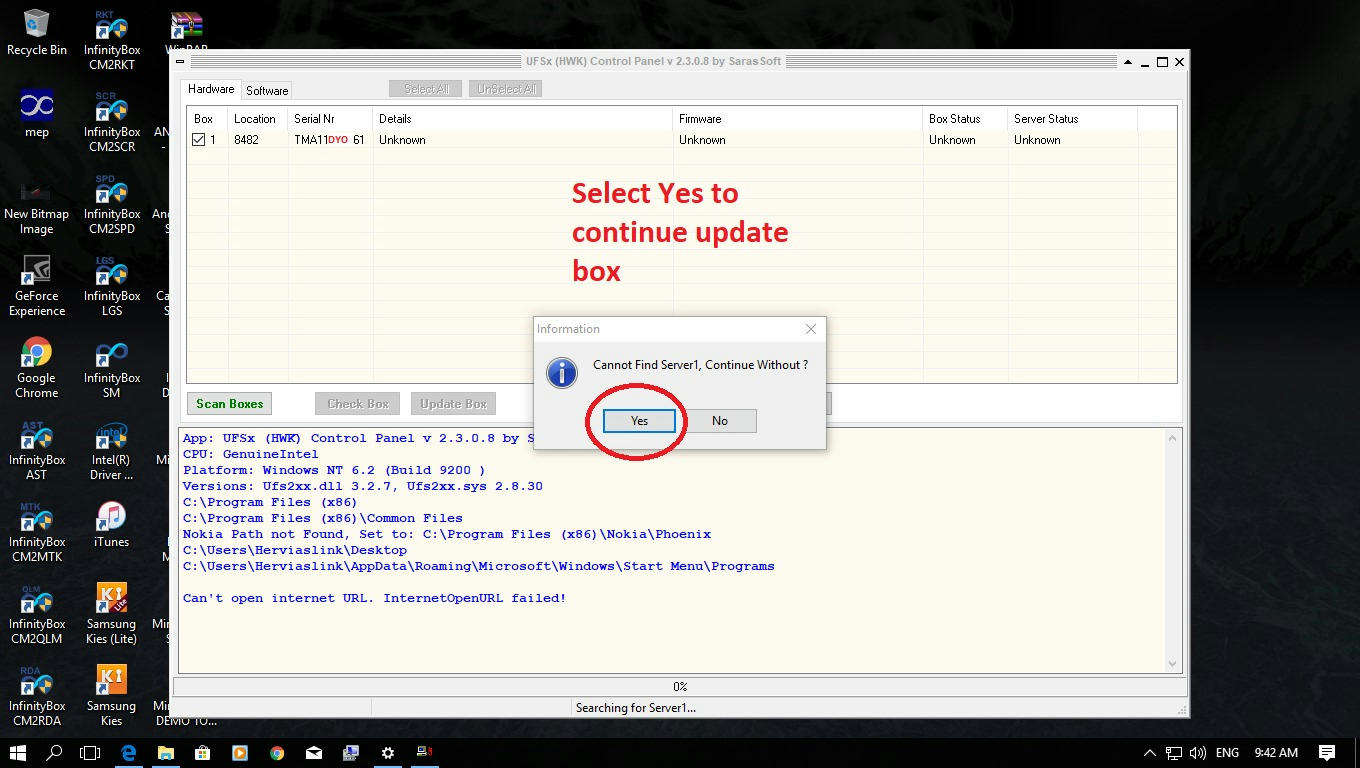This screenshot has height=768, width=1360.
Task: Open File Explorer from taskbar
Action: [166, 753]
